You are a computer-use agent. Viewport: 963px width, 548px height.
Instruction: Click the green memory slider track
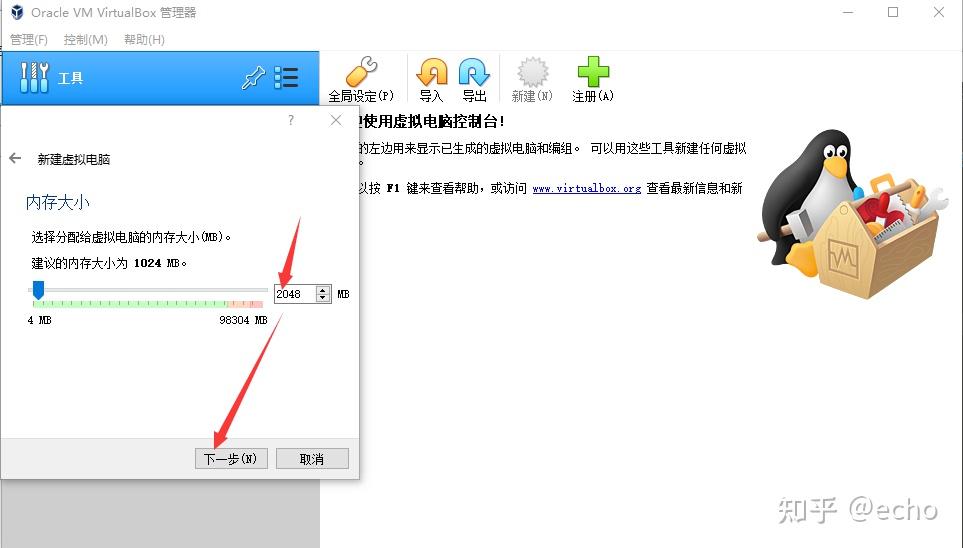tap(147, 303)
